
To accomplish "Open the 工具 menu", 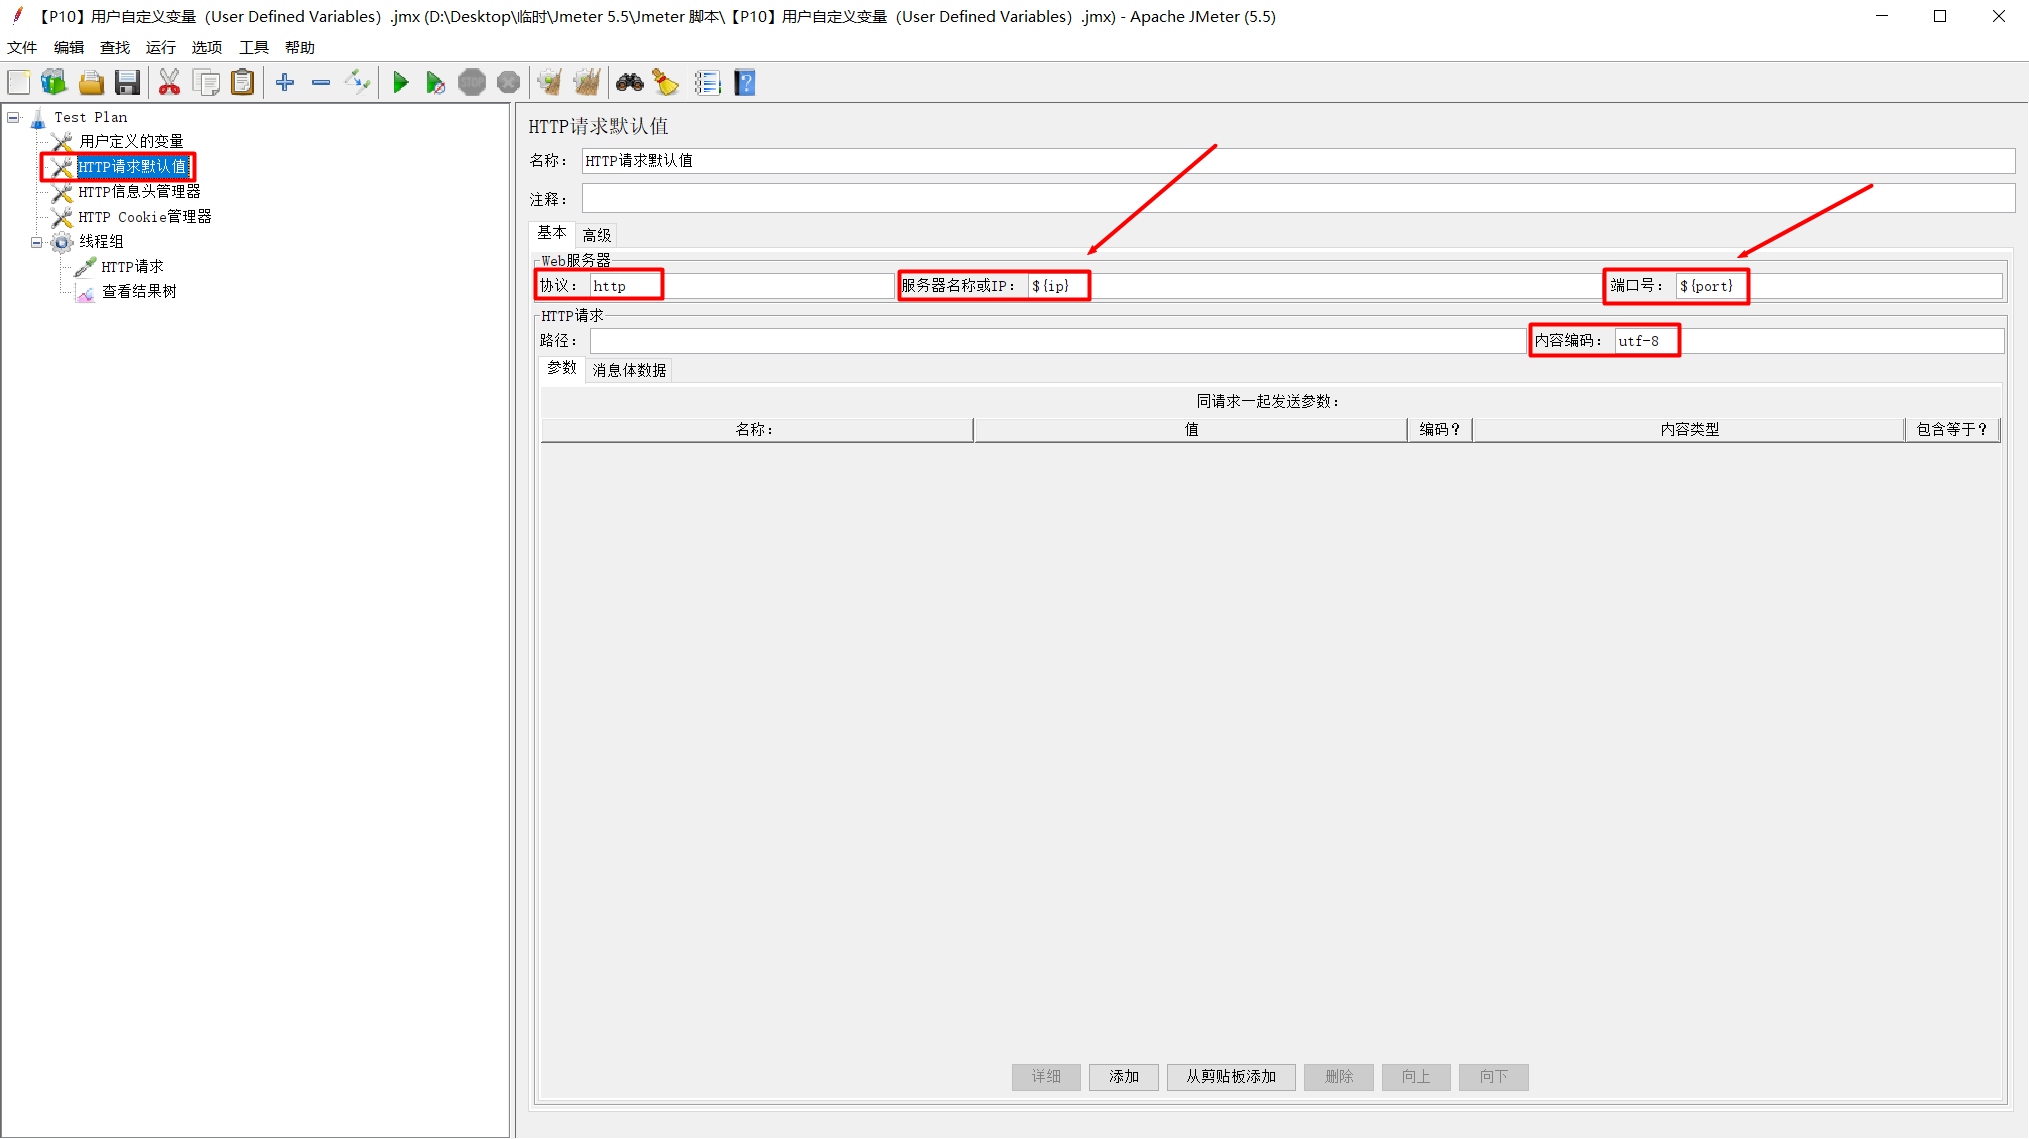I will click(254, 48).
